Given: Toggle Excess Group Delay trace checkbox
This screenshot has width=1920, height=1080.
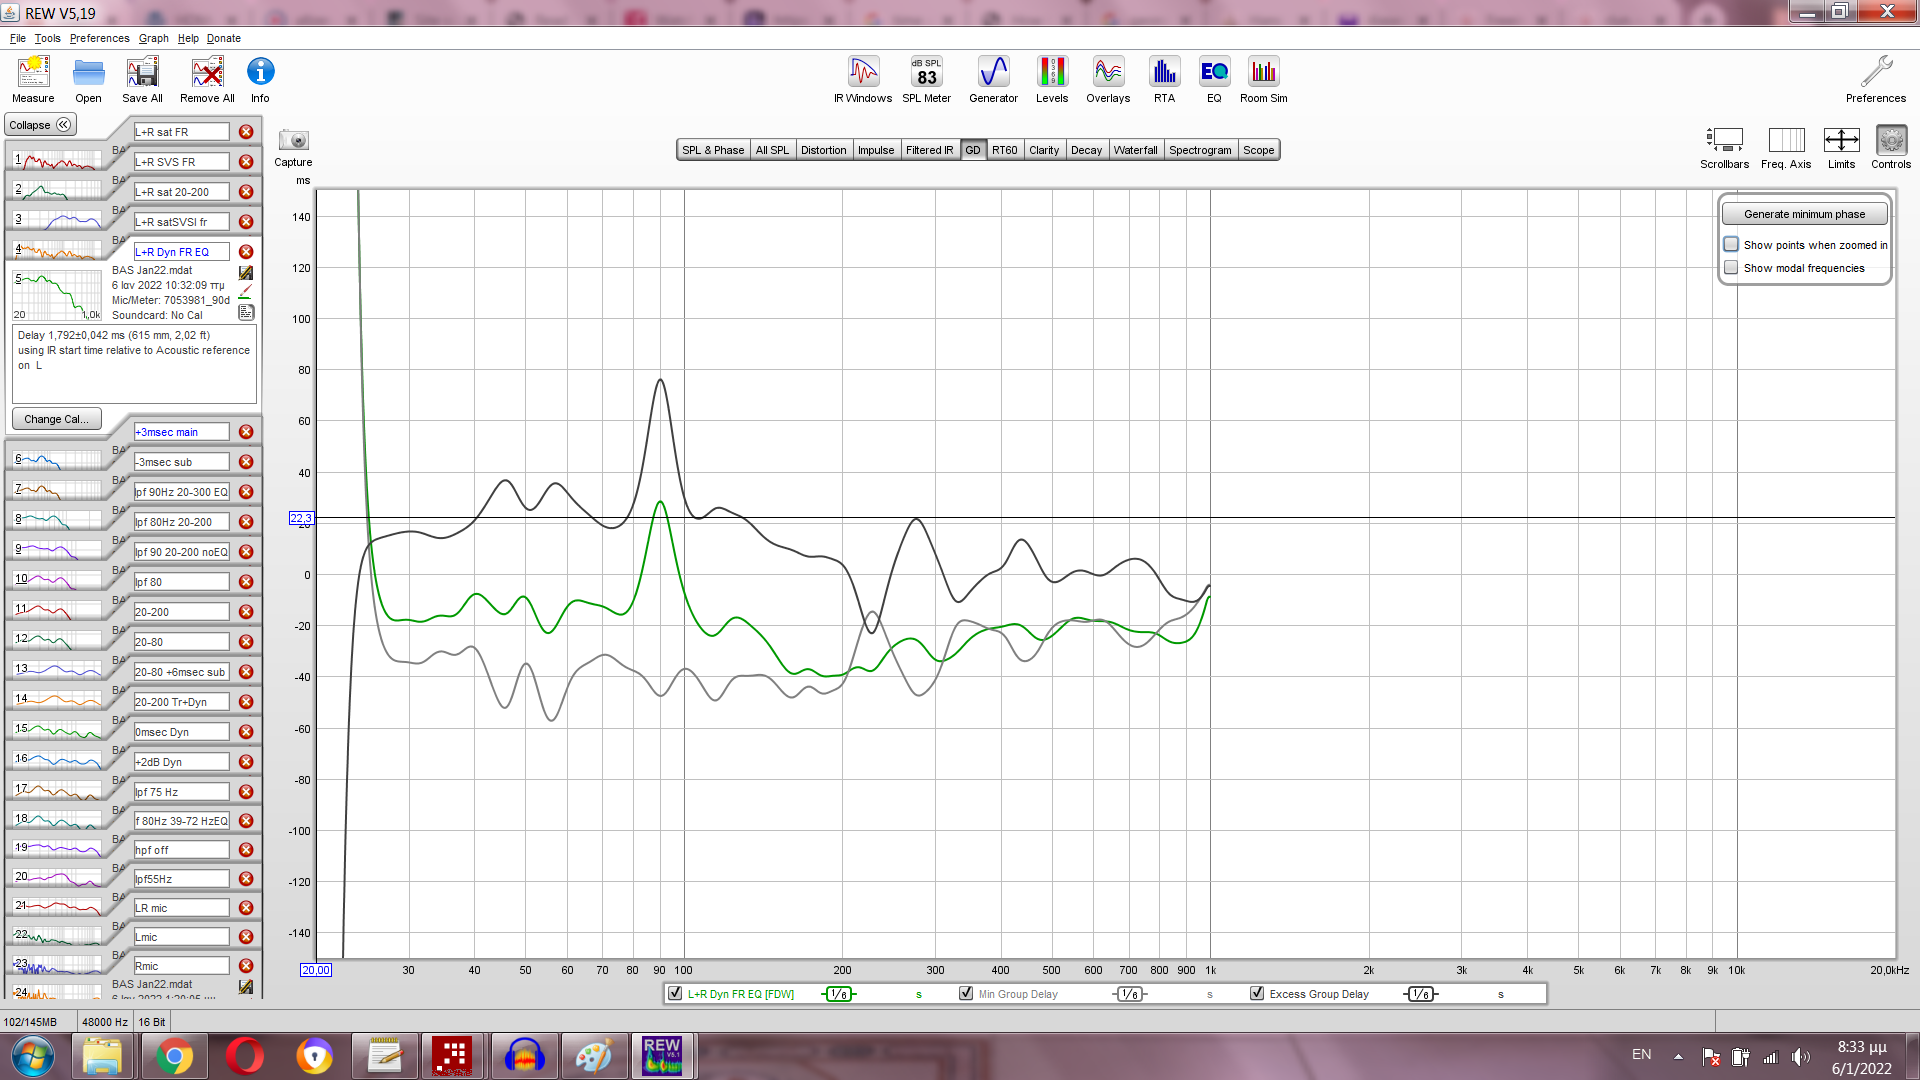Looking at the screenshot, I should (x=1257, y=993).
